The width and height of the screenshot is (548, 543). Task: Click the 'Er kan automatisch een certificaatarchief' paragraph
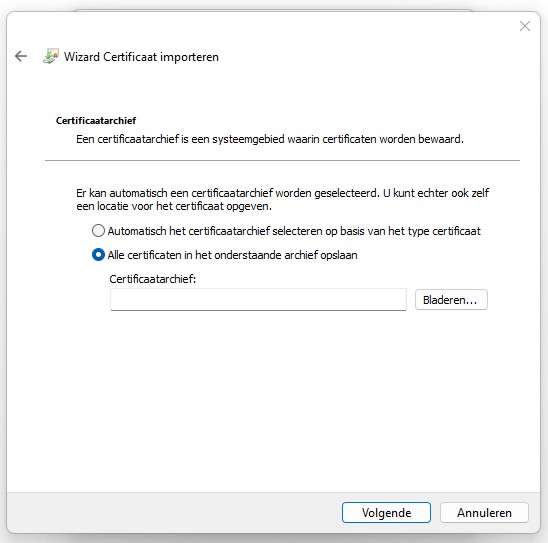282,200
